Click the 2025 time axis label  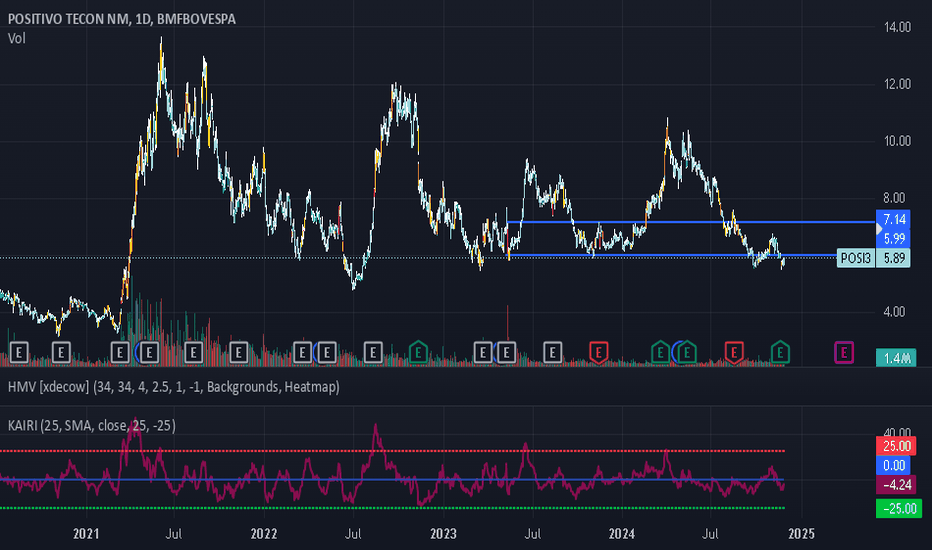pyautogui.click(x=801, y=533)
